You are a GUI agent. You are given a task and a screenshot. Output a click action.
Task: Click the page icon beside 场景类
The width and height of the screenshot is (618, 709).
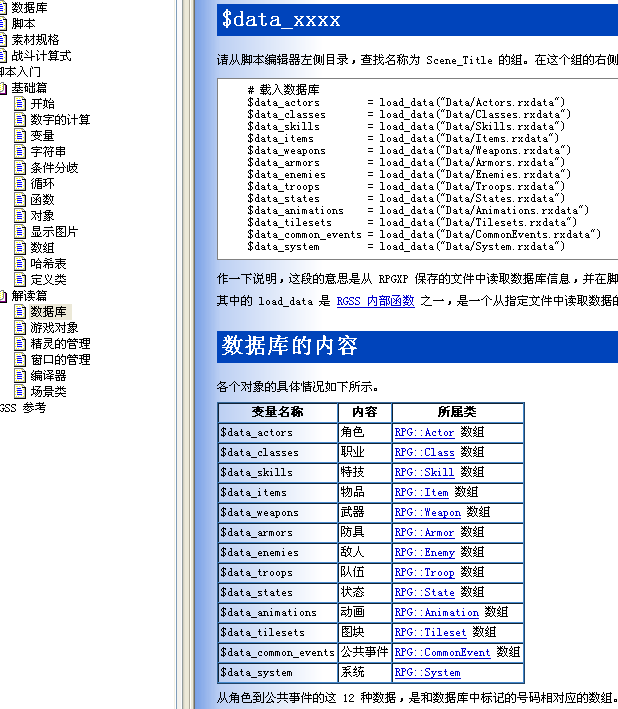point(20,392)
